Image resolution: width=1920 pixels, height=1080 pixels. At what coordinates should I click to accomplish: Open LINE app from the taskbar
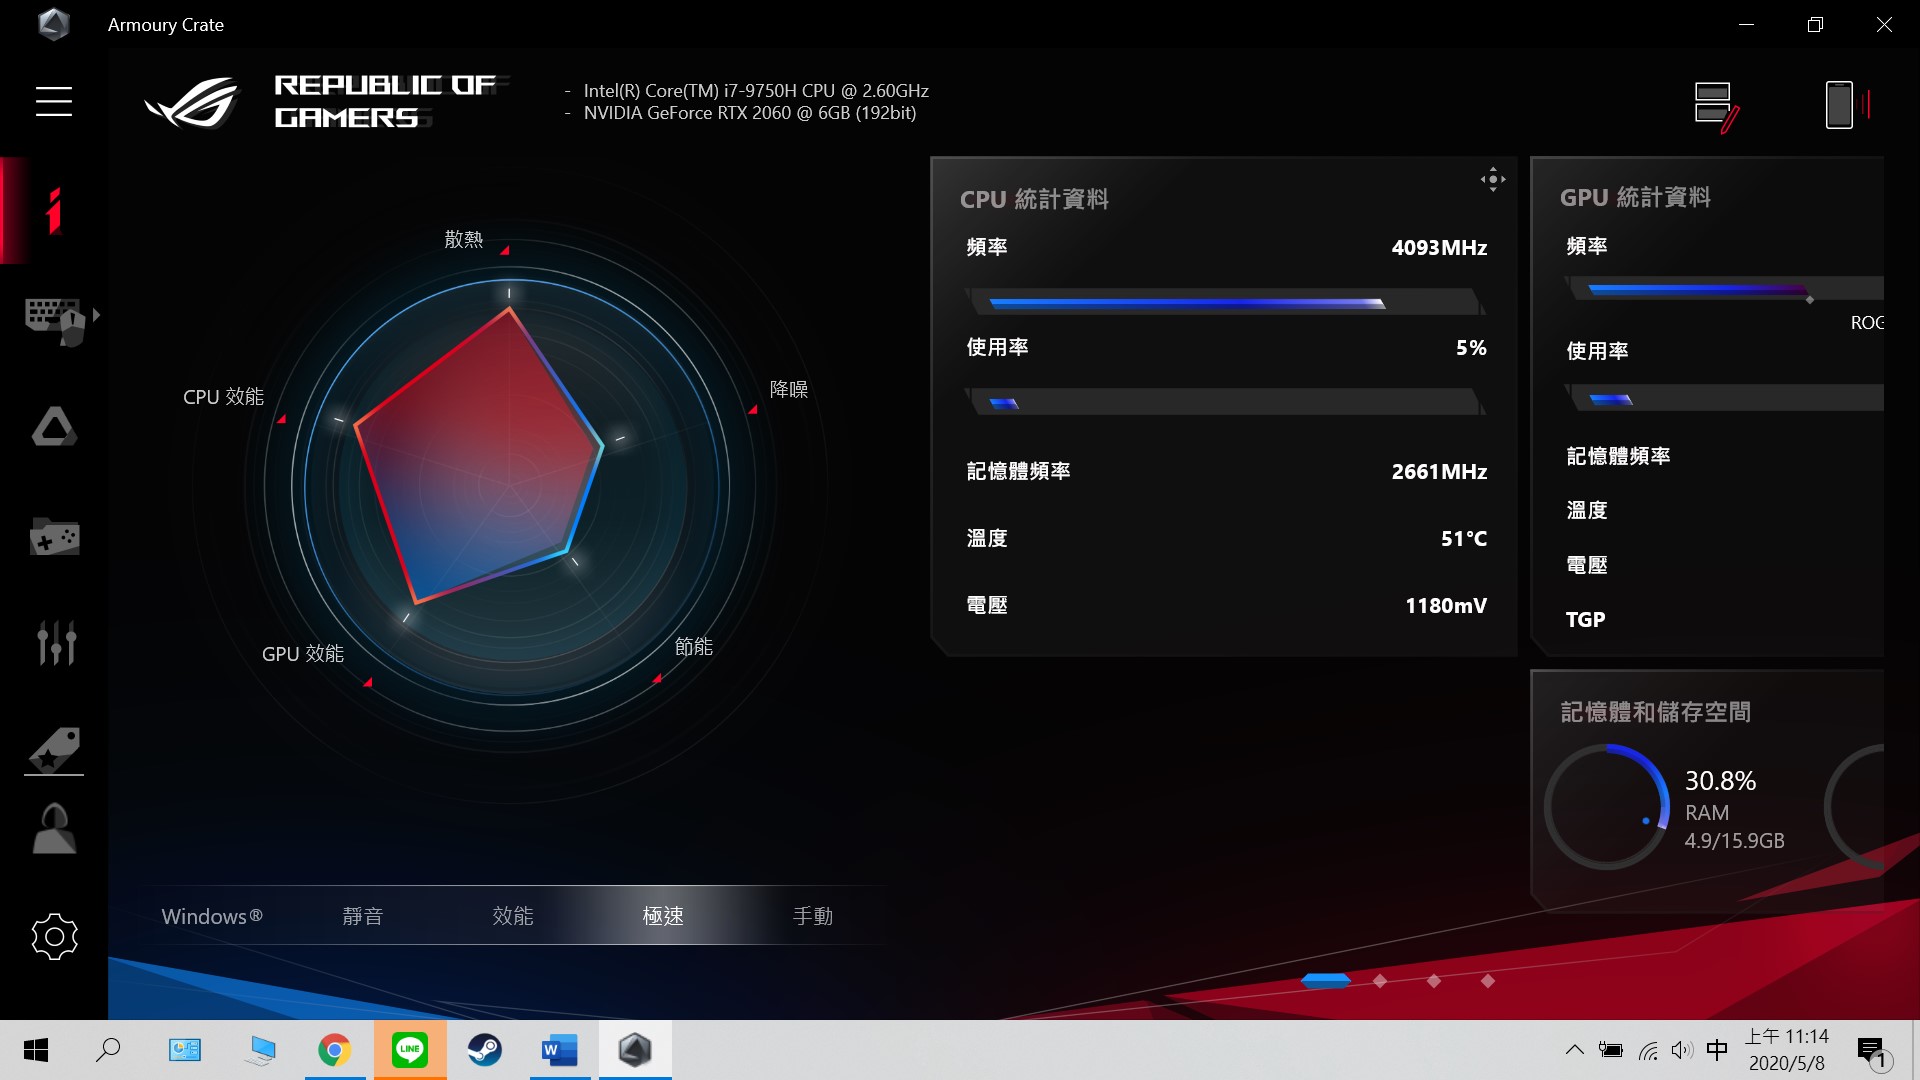(x=410, y=1050)
